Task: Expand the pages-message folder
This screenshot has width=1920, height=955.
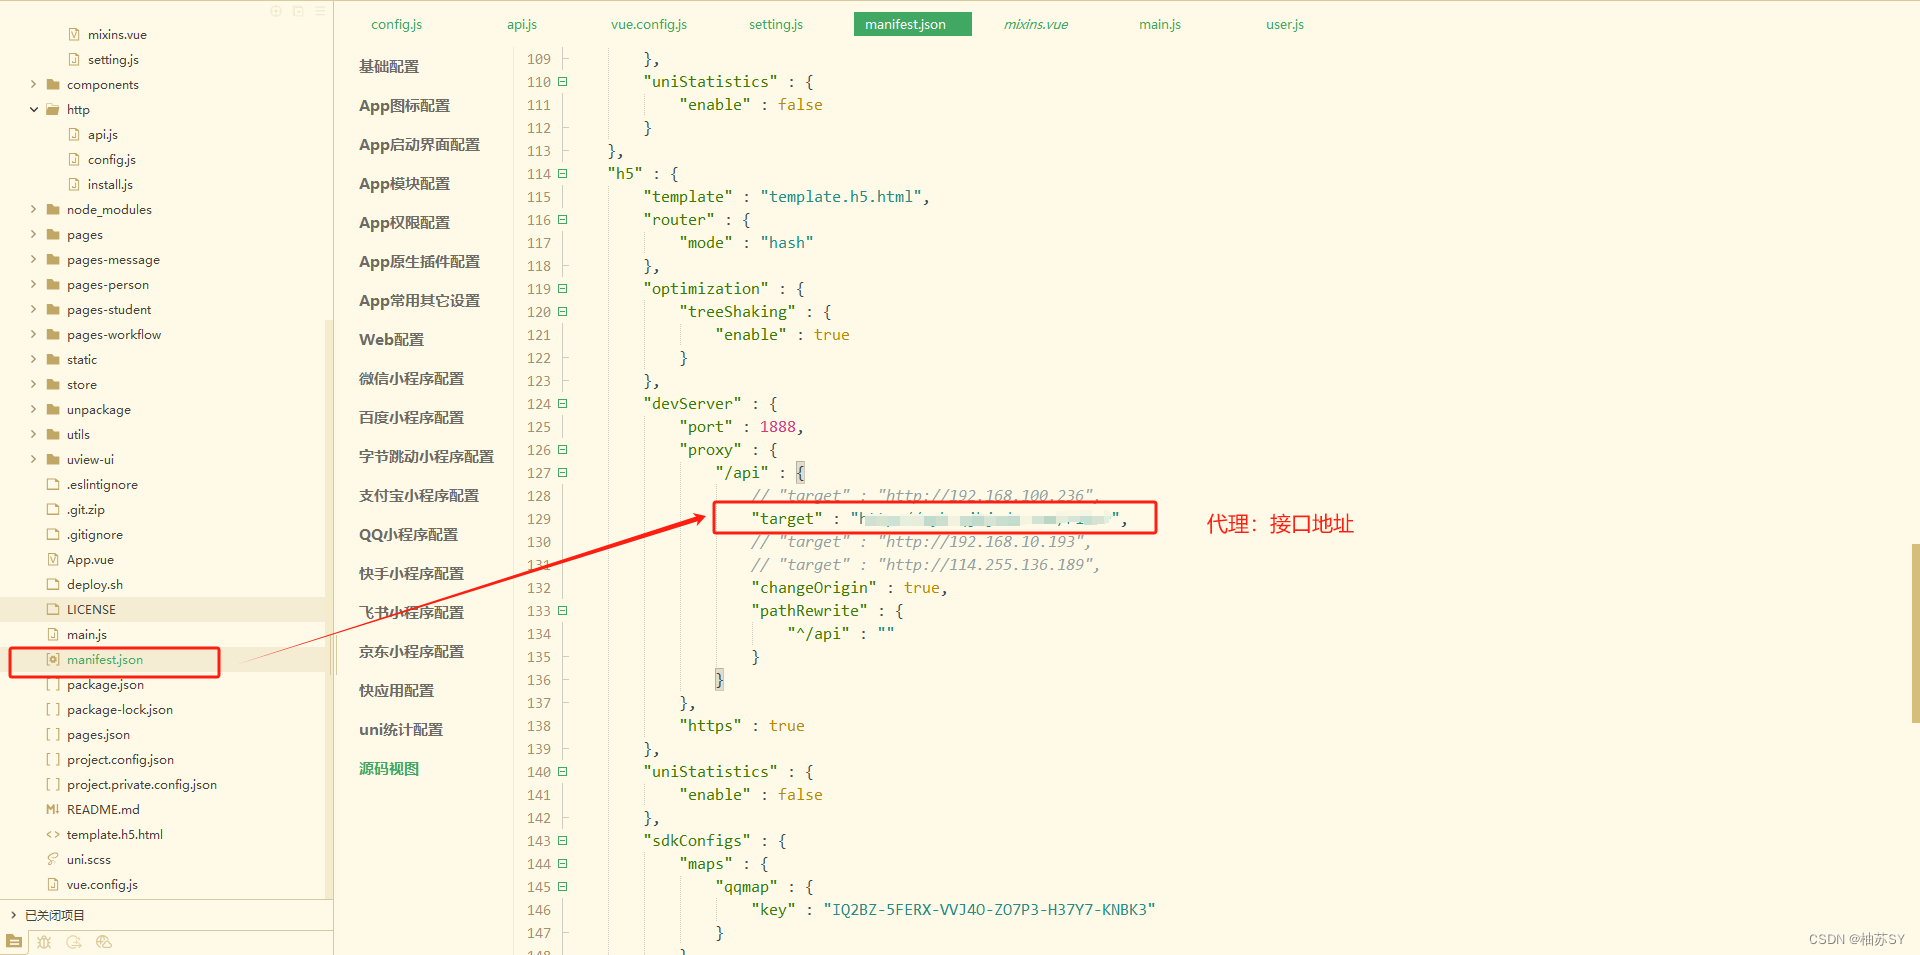Action: pos(33,259)
